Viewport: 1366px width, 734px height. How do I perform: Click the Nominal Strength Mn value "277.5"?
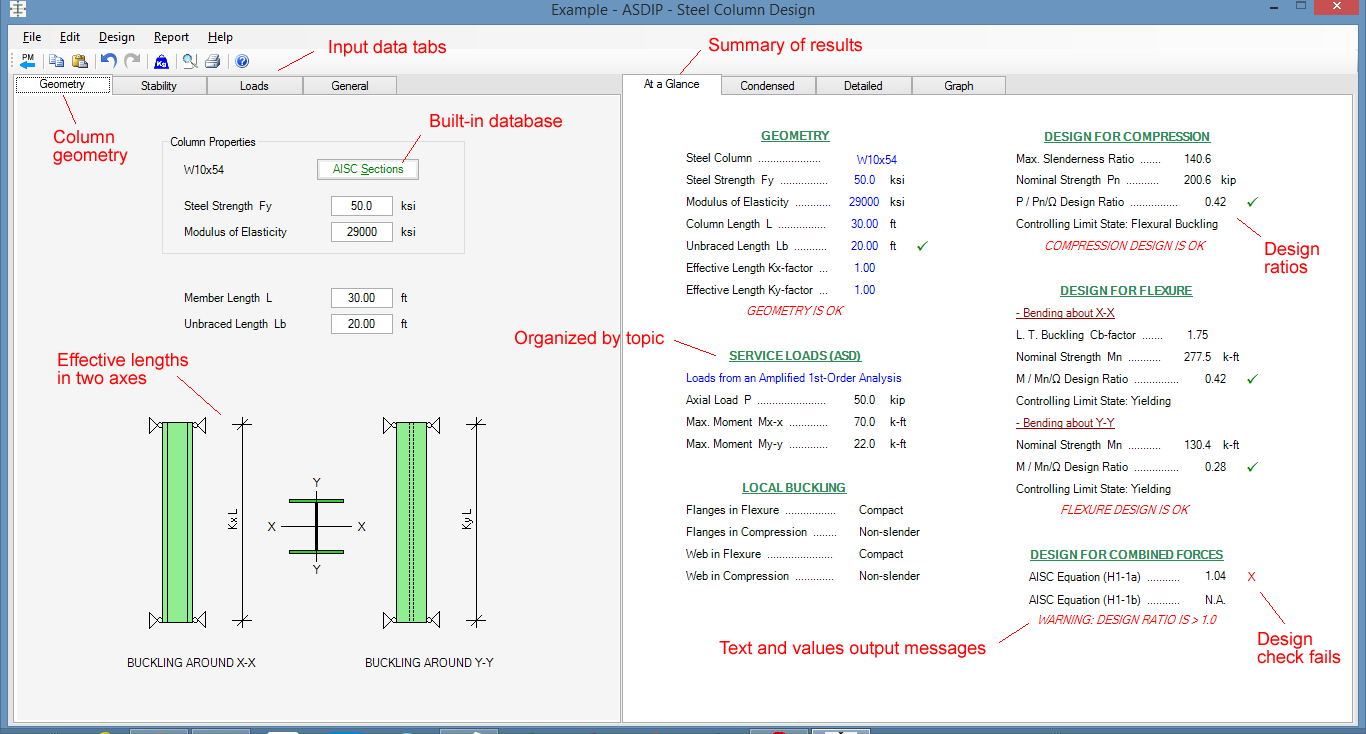pos(1197,357)
